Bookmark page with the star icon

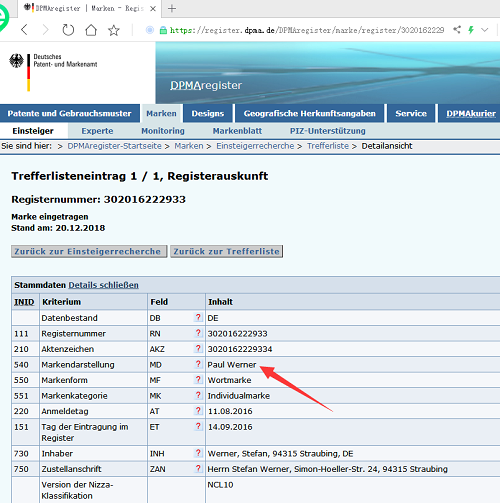tap(114, 30)
